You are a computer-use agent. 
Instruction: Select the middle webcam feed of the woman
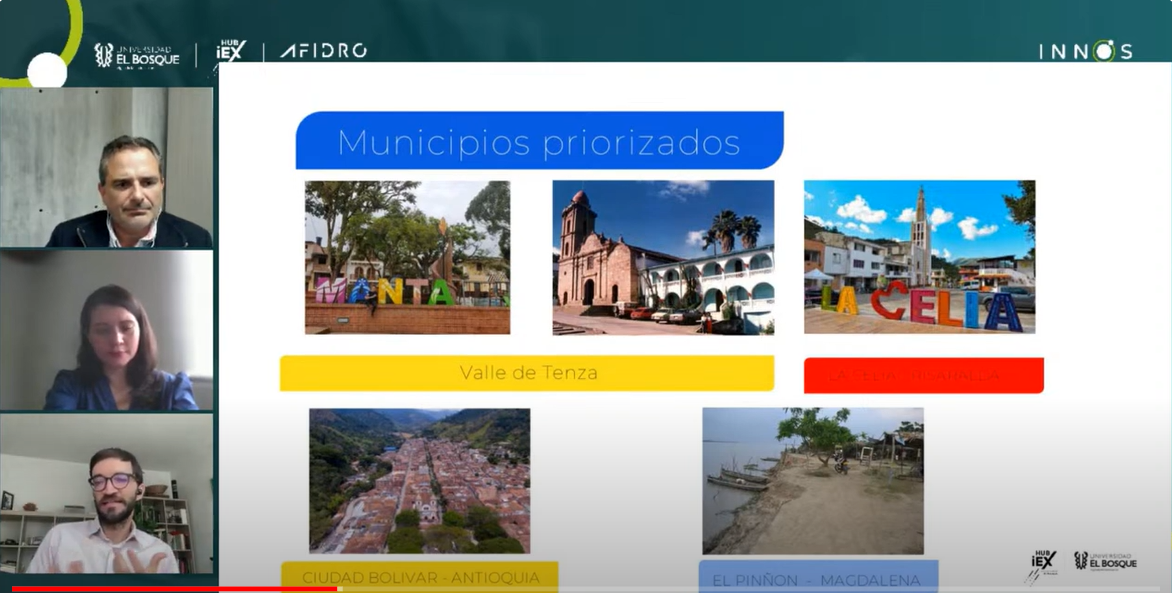(x=107, y=330)
